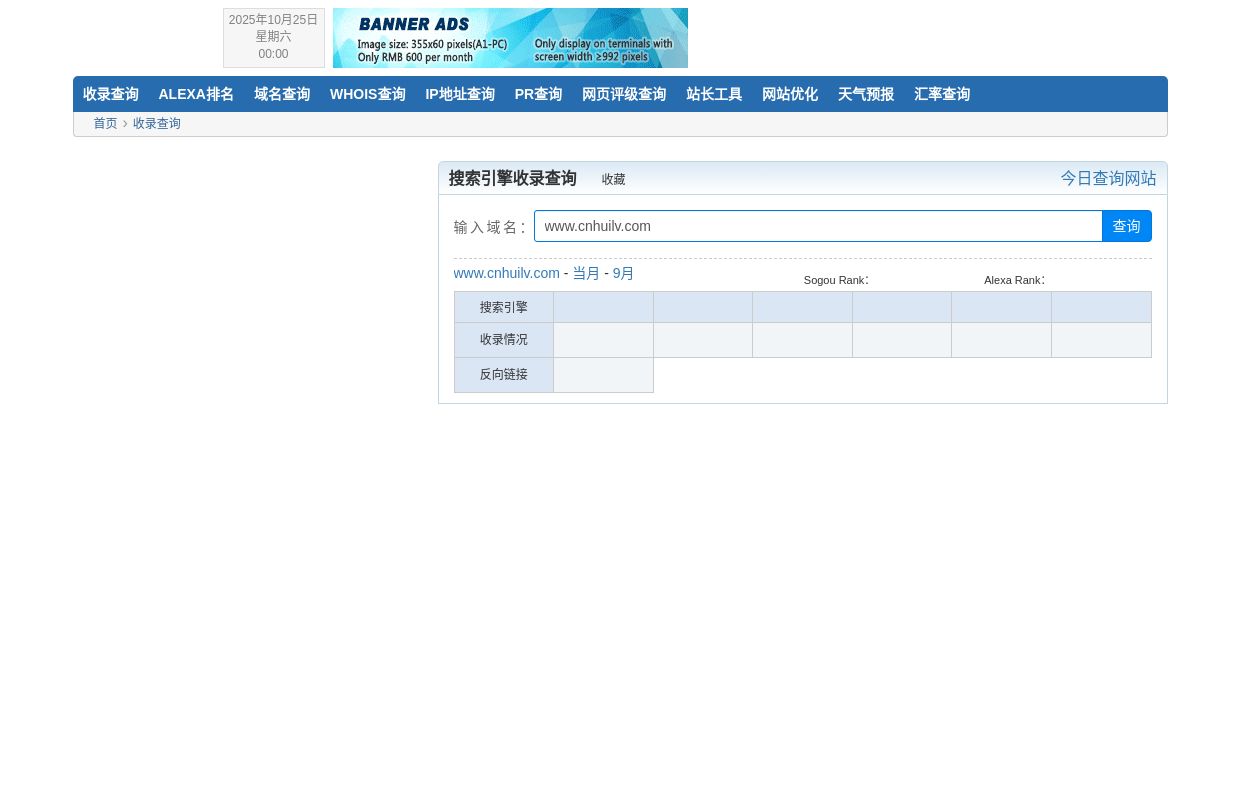The image size is (1240, 800).
Task: Open the 网站优化 menu item
Action: (790, 94)
